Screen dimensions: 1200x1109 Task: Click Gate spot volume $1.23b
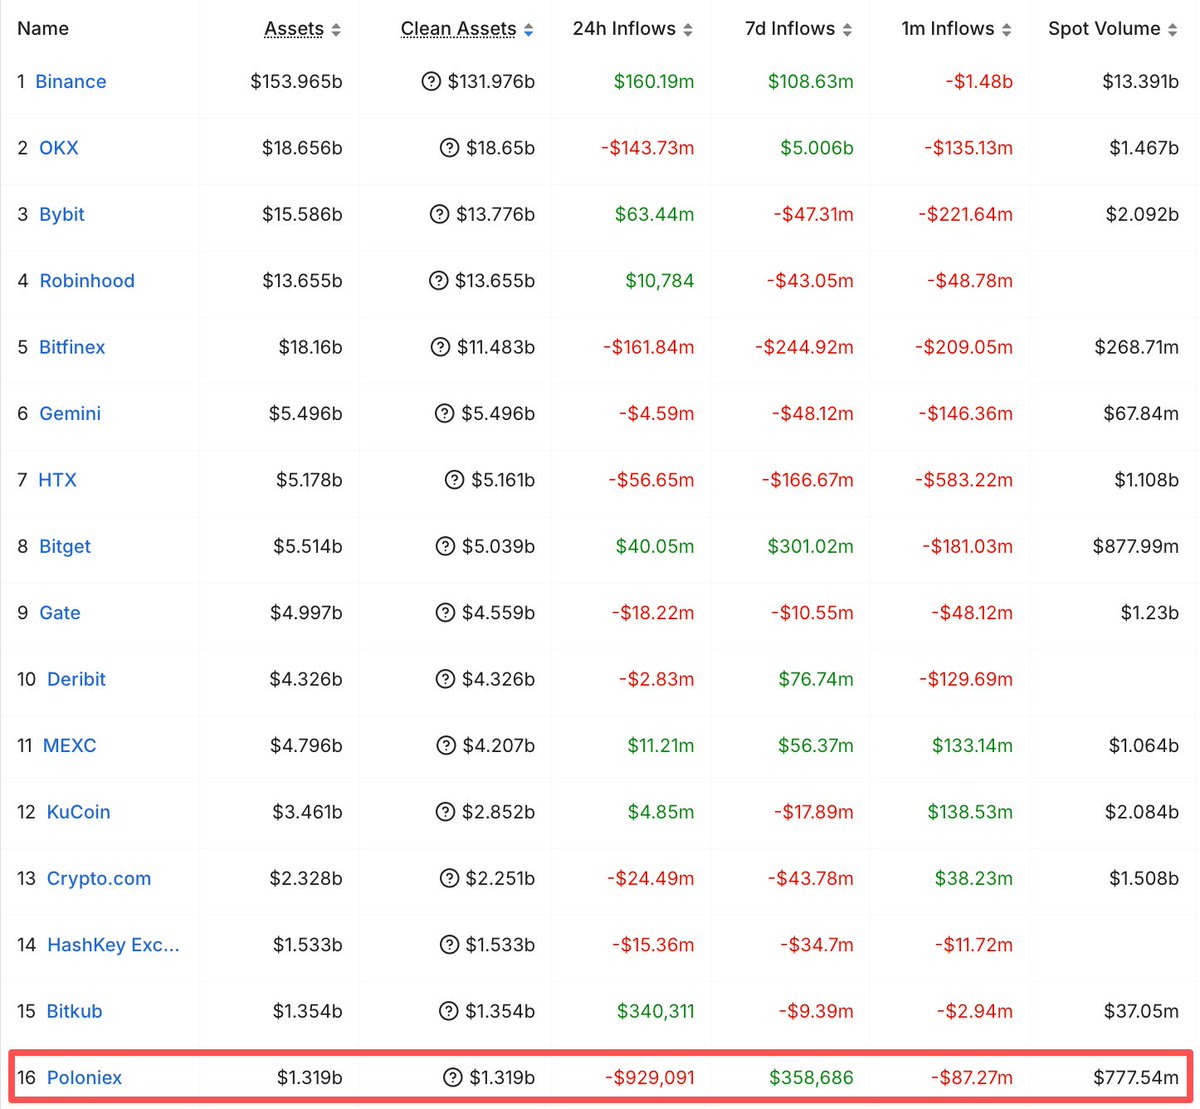(1150, 613)
